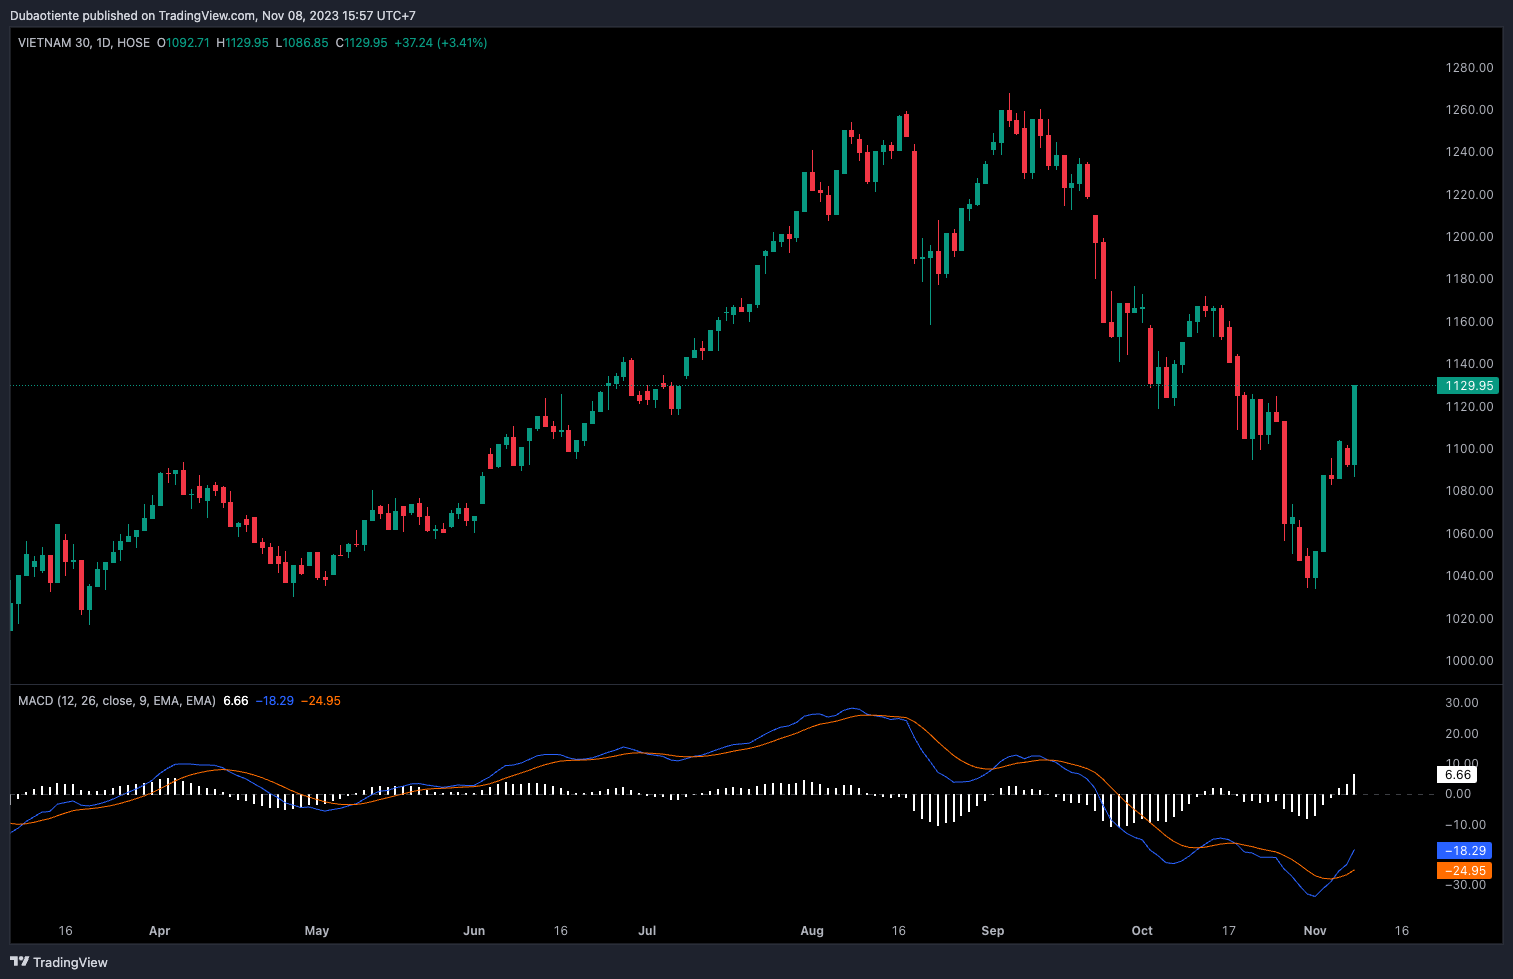The image size is (1513, 979).
Task: Click the latest tall green candlestick
Action: point(1354,425)
